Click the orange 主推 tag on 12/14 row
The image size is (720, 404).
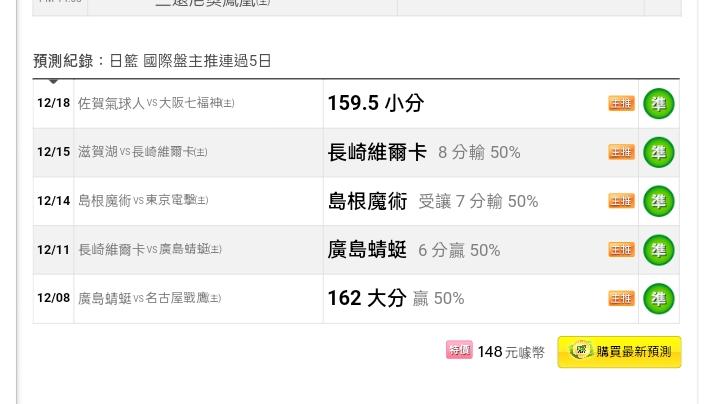621,201
